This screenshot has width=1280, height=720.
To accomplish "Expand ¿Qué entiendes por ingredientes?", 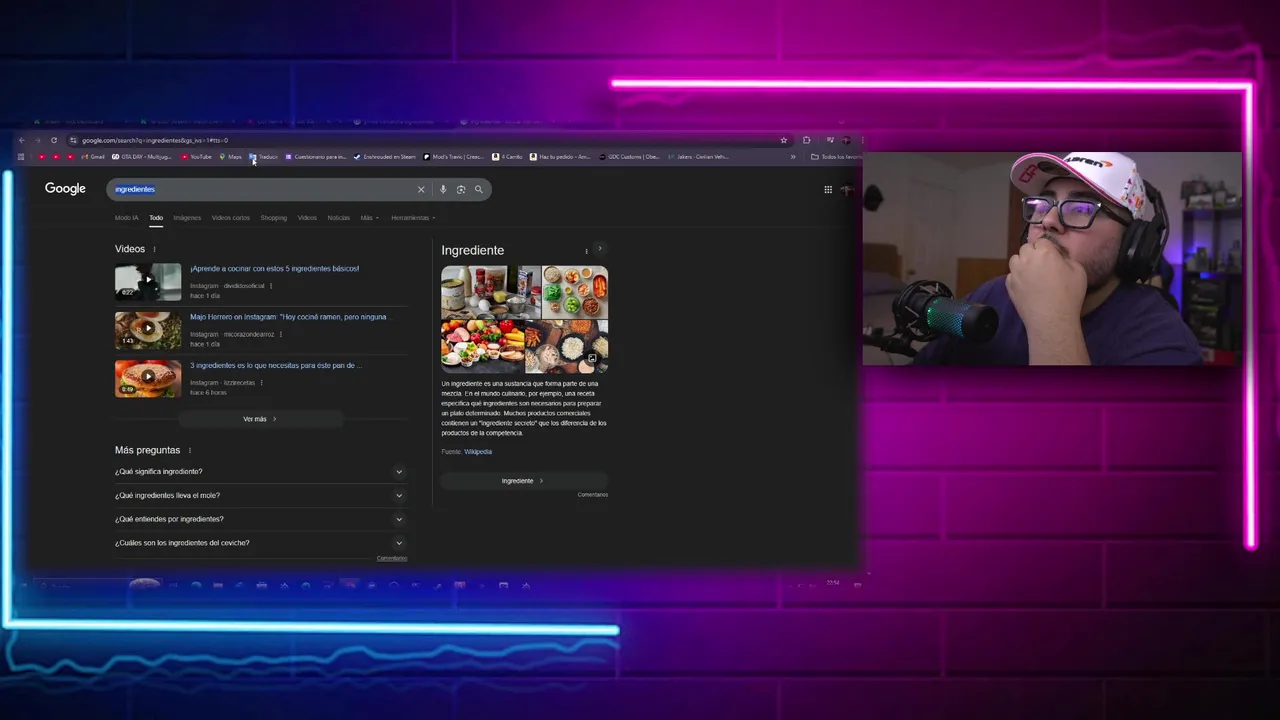I will pyautogui.click(x=260, y=520).
